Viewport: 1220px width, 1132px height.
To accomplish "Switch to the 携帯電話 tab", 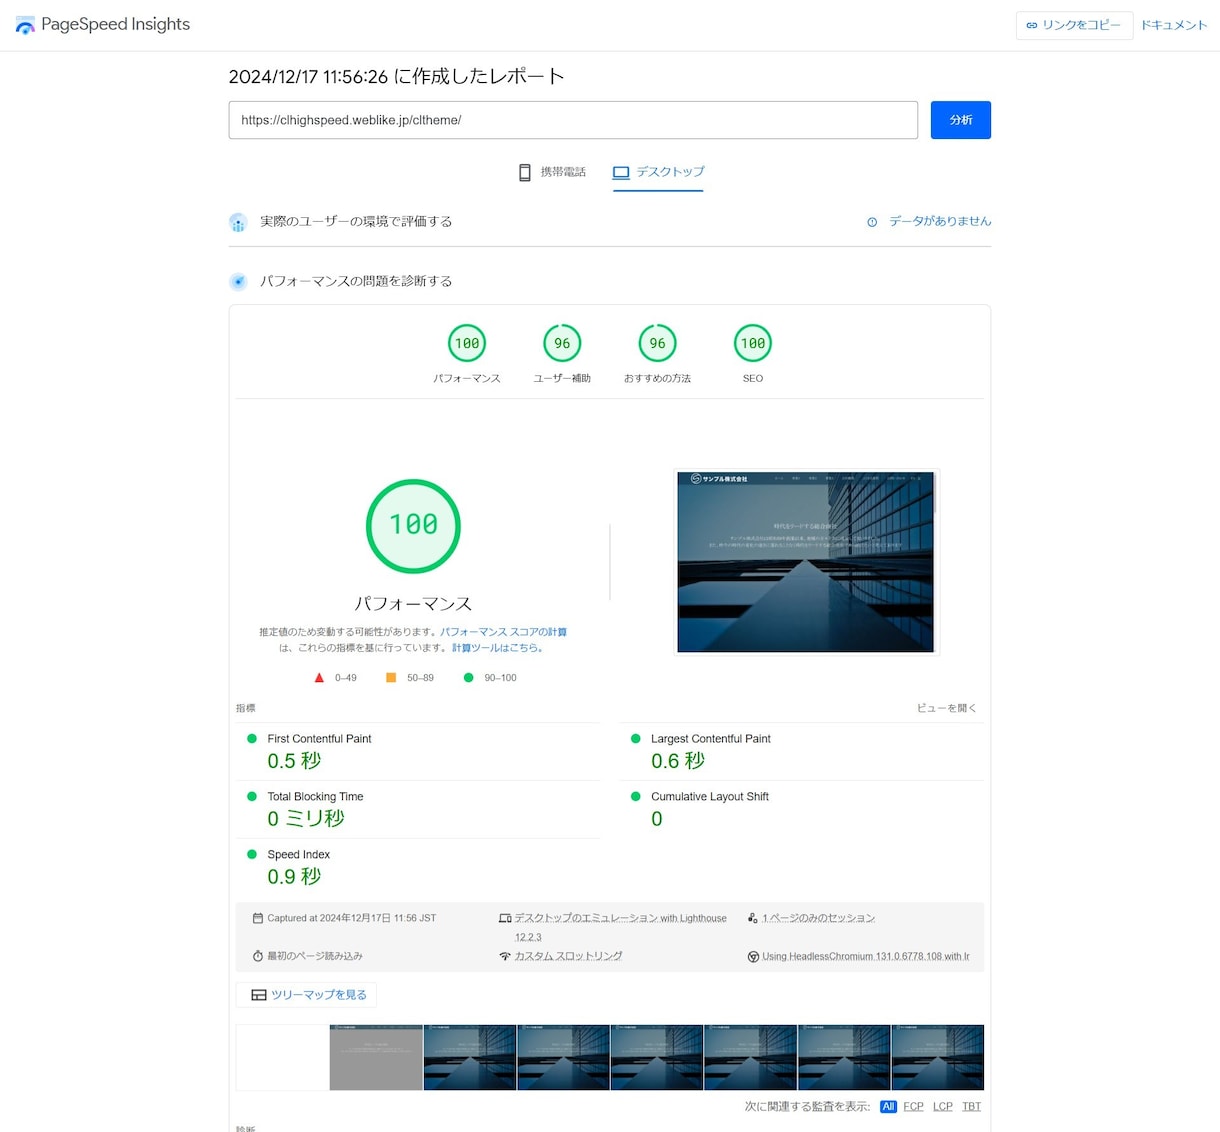I will pos(552,172).
